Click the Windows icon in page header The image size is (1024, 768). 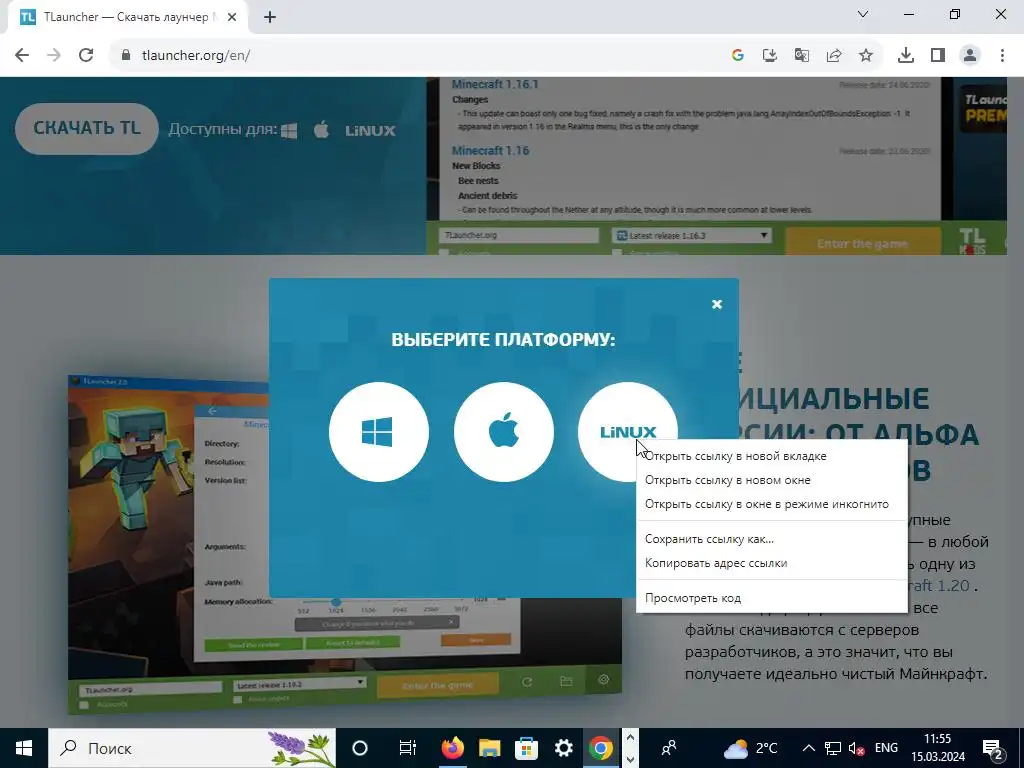289,131
